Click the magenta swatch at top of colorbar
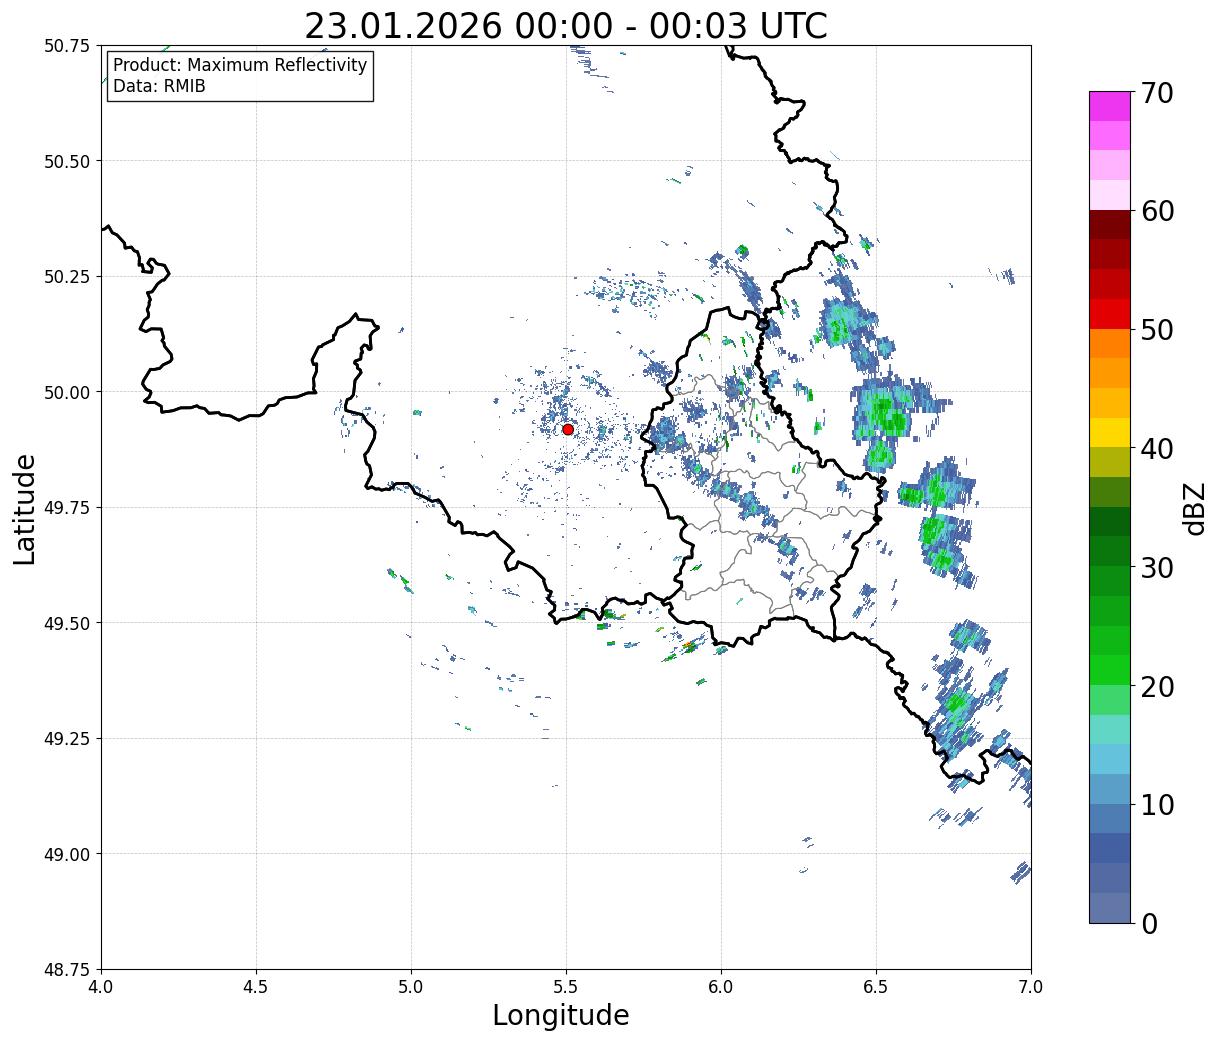Screen dimensions: 1219x1040 click(x=1110, y=106)
